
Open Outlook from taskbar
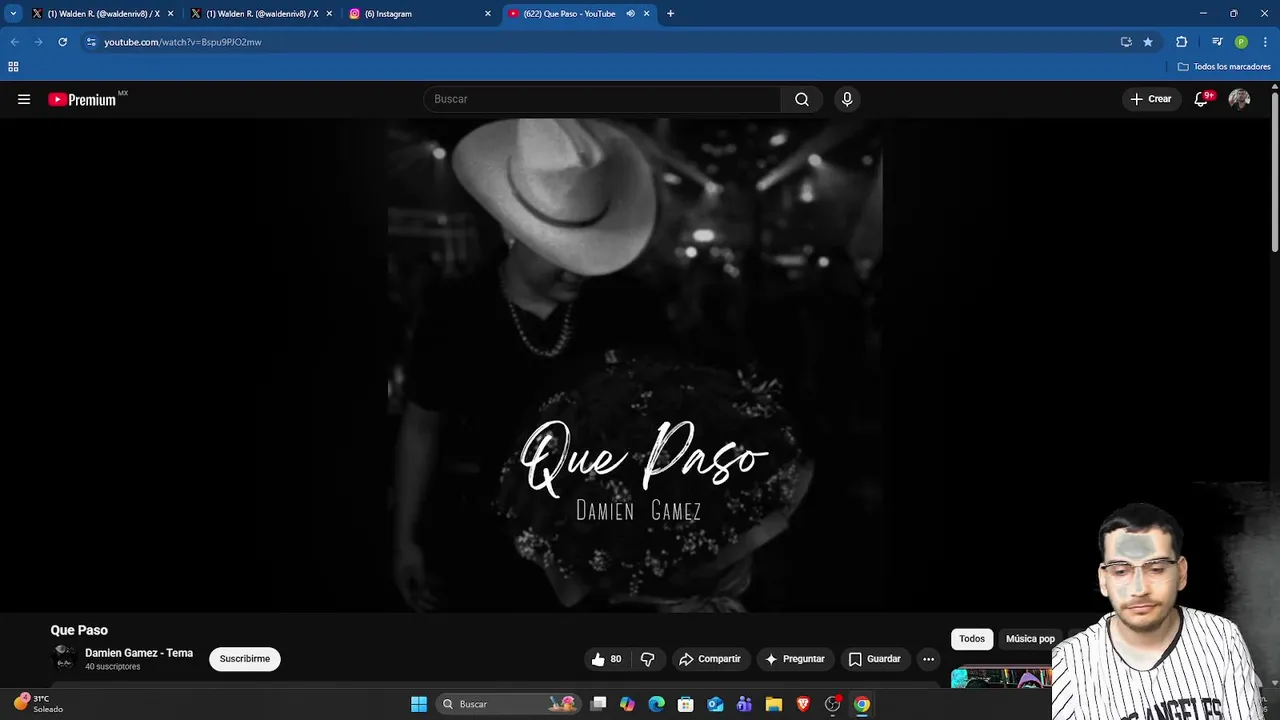click(x=715, y=704)
